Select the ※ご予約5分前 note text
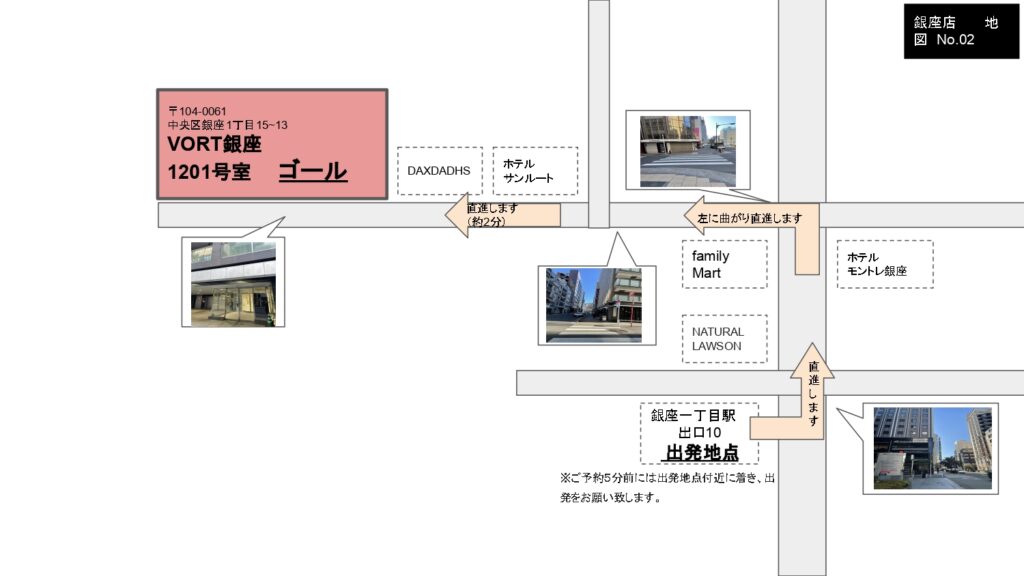 pyautogui.click(x=668, y=487)
